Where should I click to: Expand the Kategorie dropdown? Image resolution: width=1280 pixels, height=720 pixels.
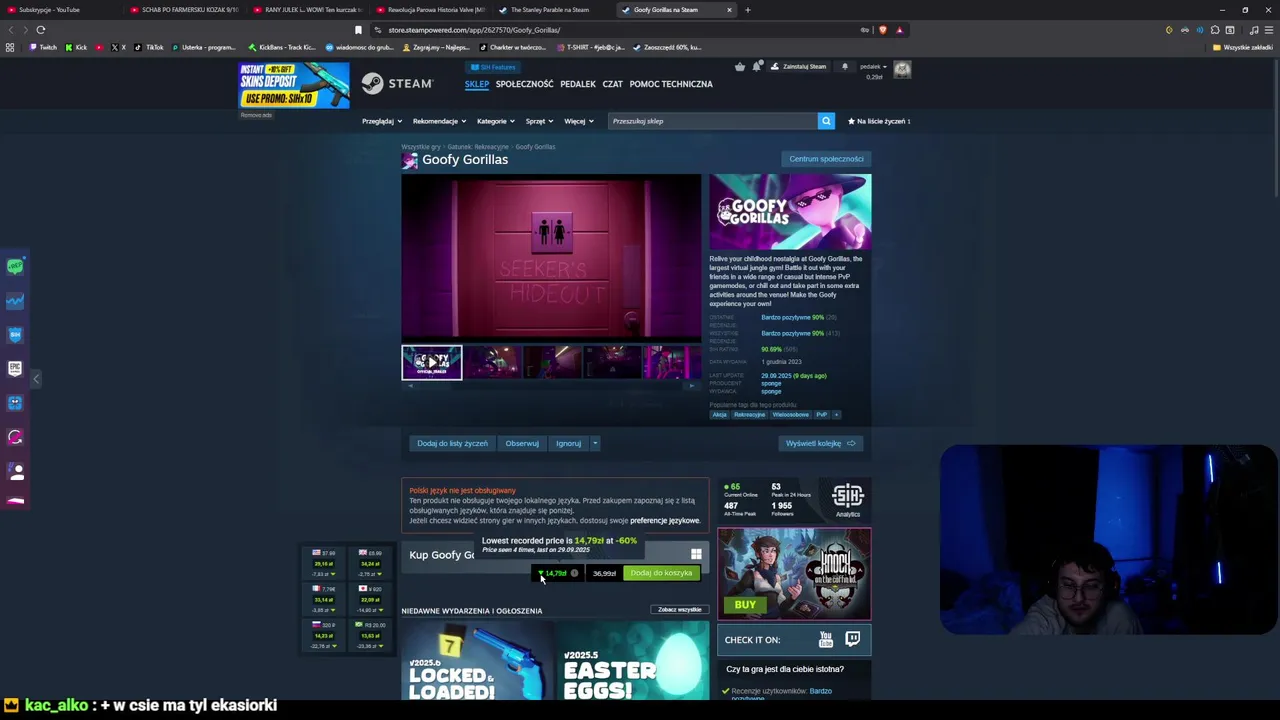(496, 121)
